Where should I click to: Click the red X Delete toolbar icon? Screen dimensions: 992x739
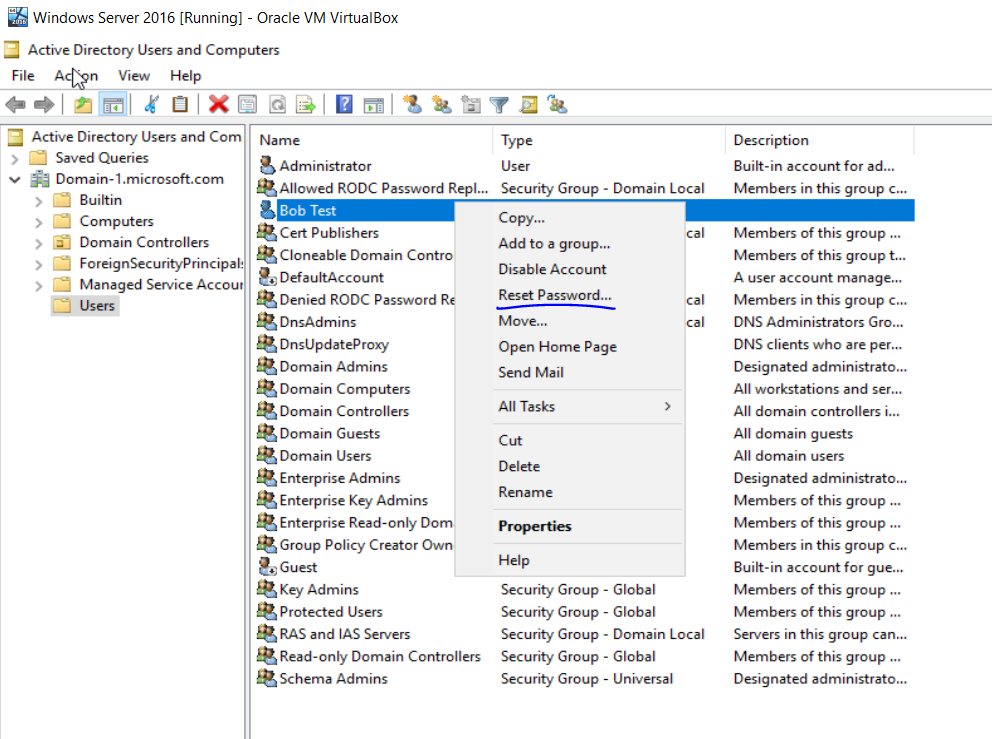(x=218, y=104)
